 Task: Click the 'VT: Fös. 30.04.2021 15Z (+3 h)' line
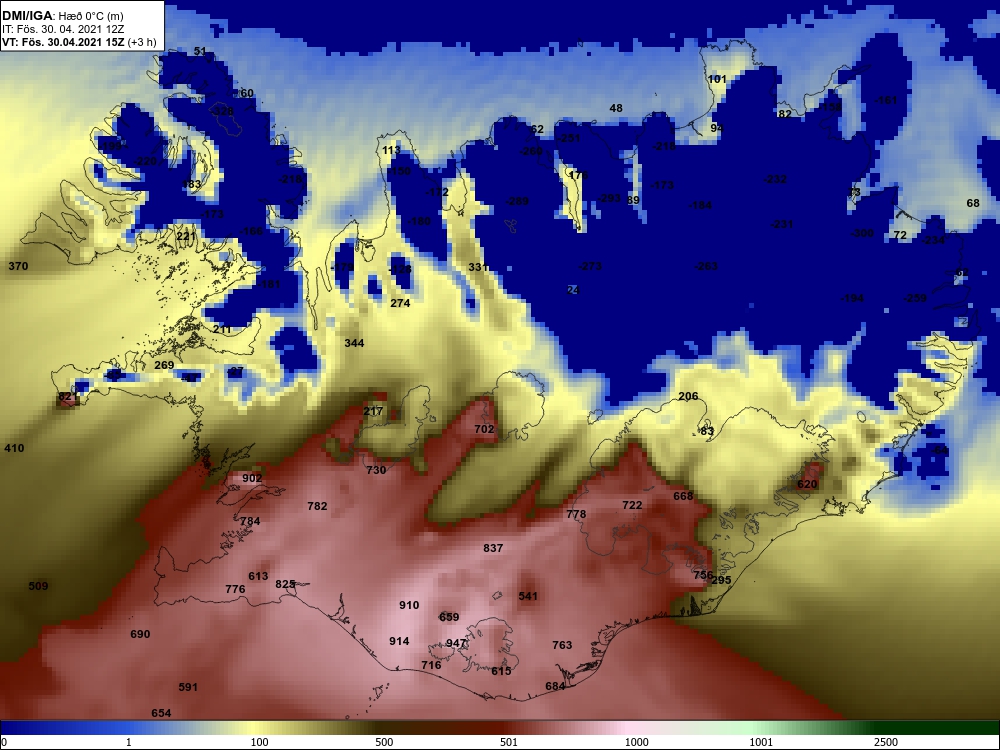tap(79, 42)
